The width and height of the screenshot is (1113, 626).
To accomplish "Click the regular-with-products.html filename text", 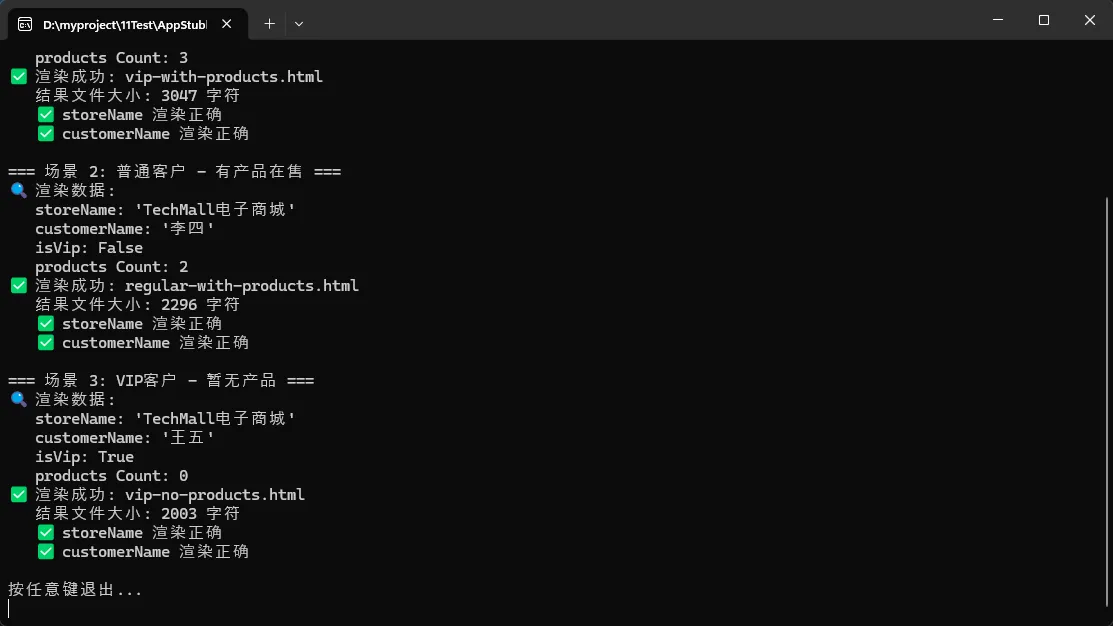I will pos(241,286).
